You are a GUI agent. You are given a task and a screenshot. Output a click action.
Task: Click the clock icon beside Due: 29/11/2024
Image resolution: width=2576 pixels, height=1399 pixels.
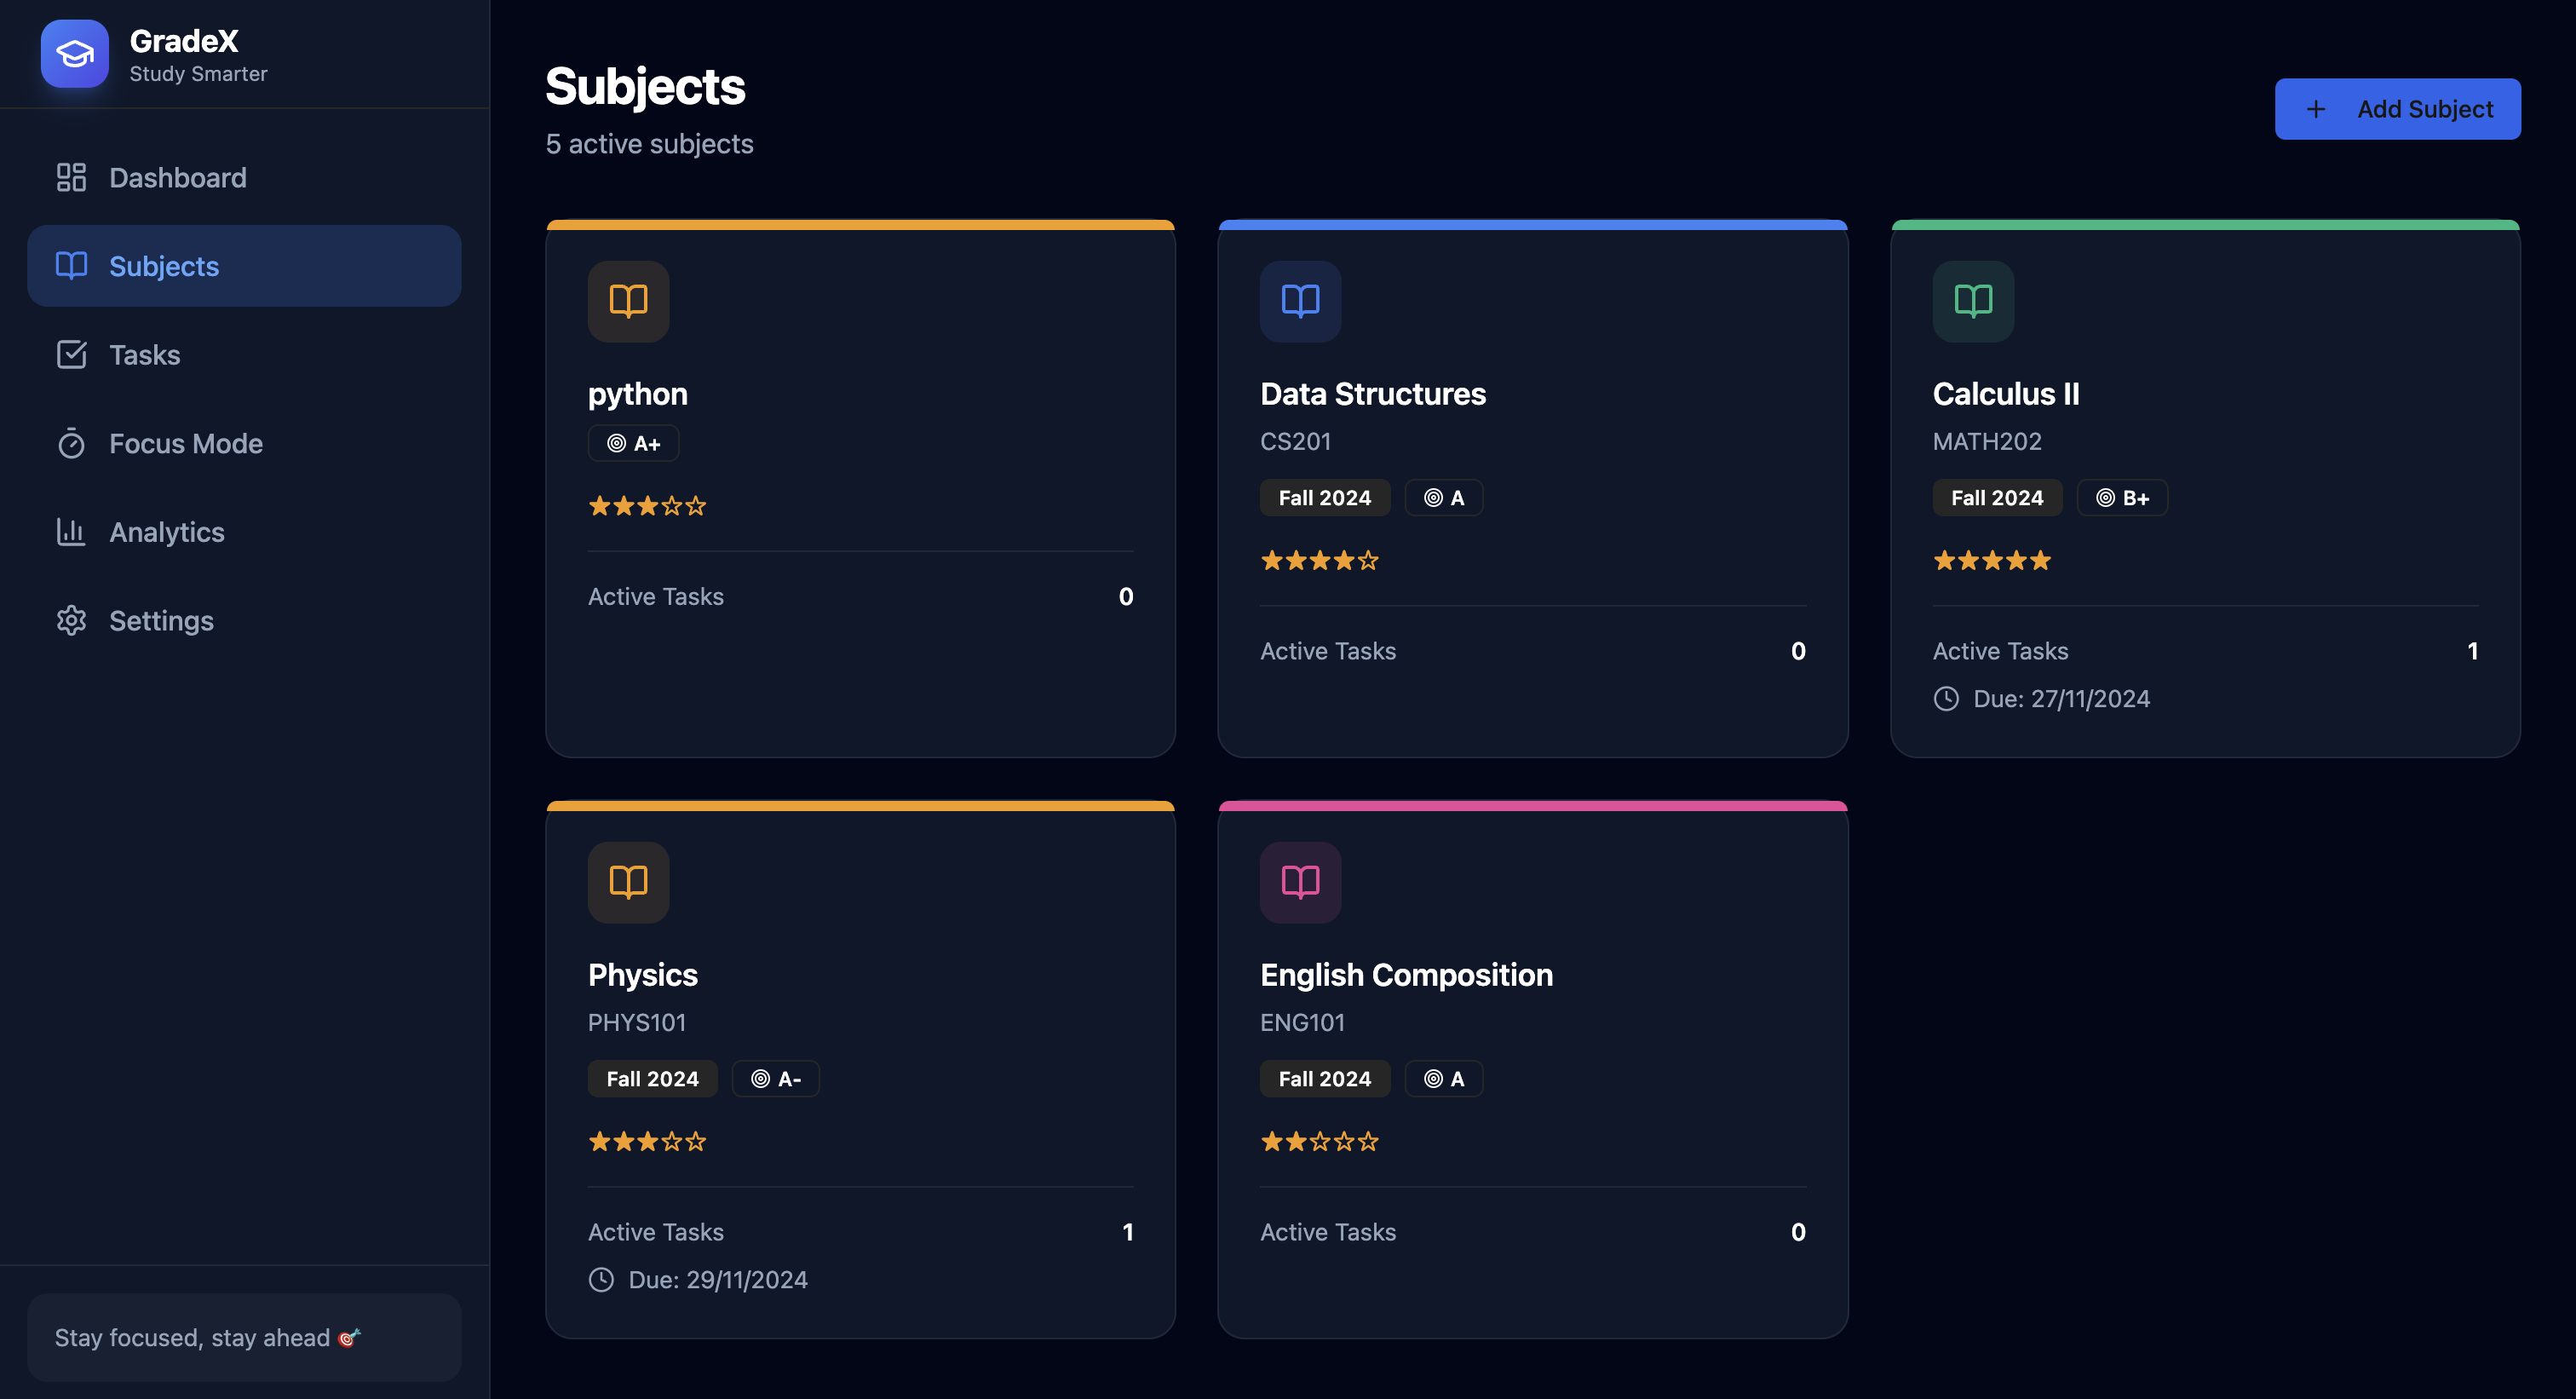click(x=601, y=1280)
